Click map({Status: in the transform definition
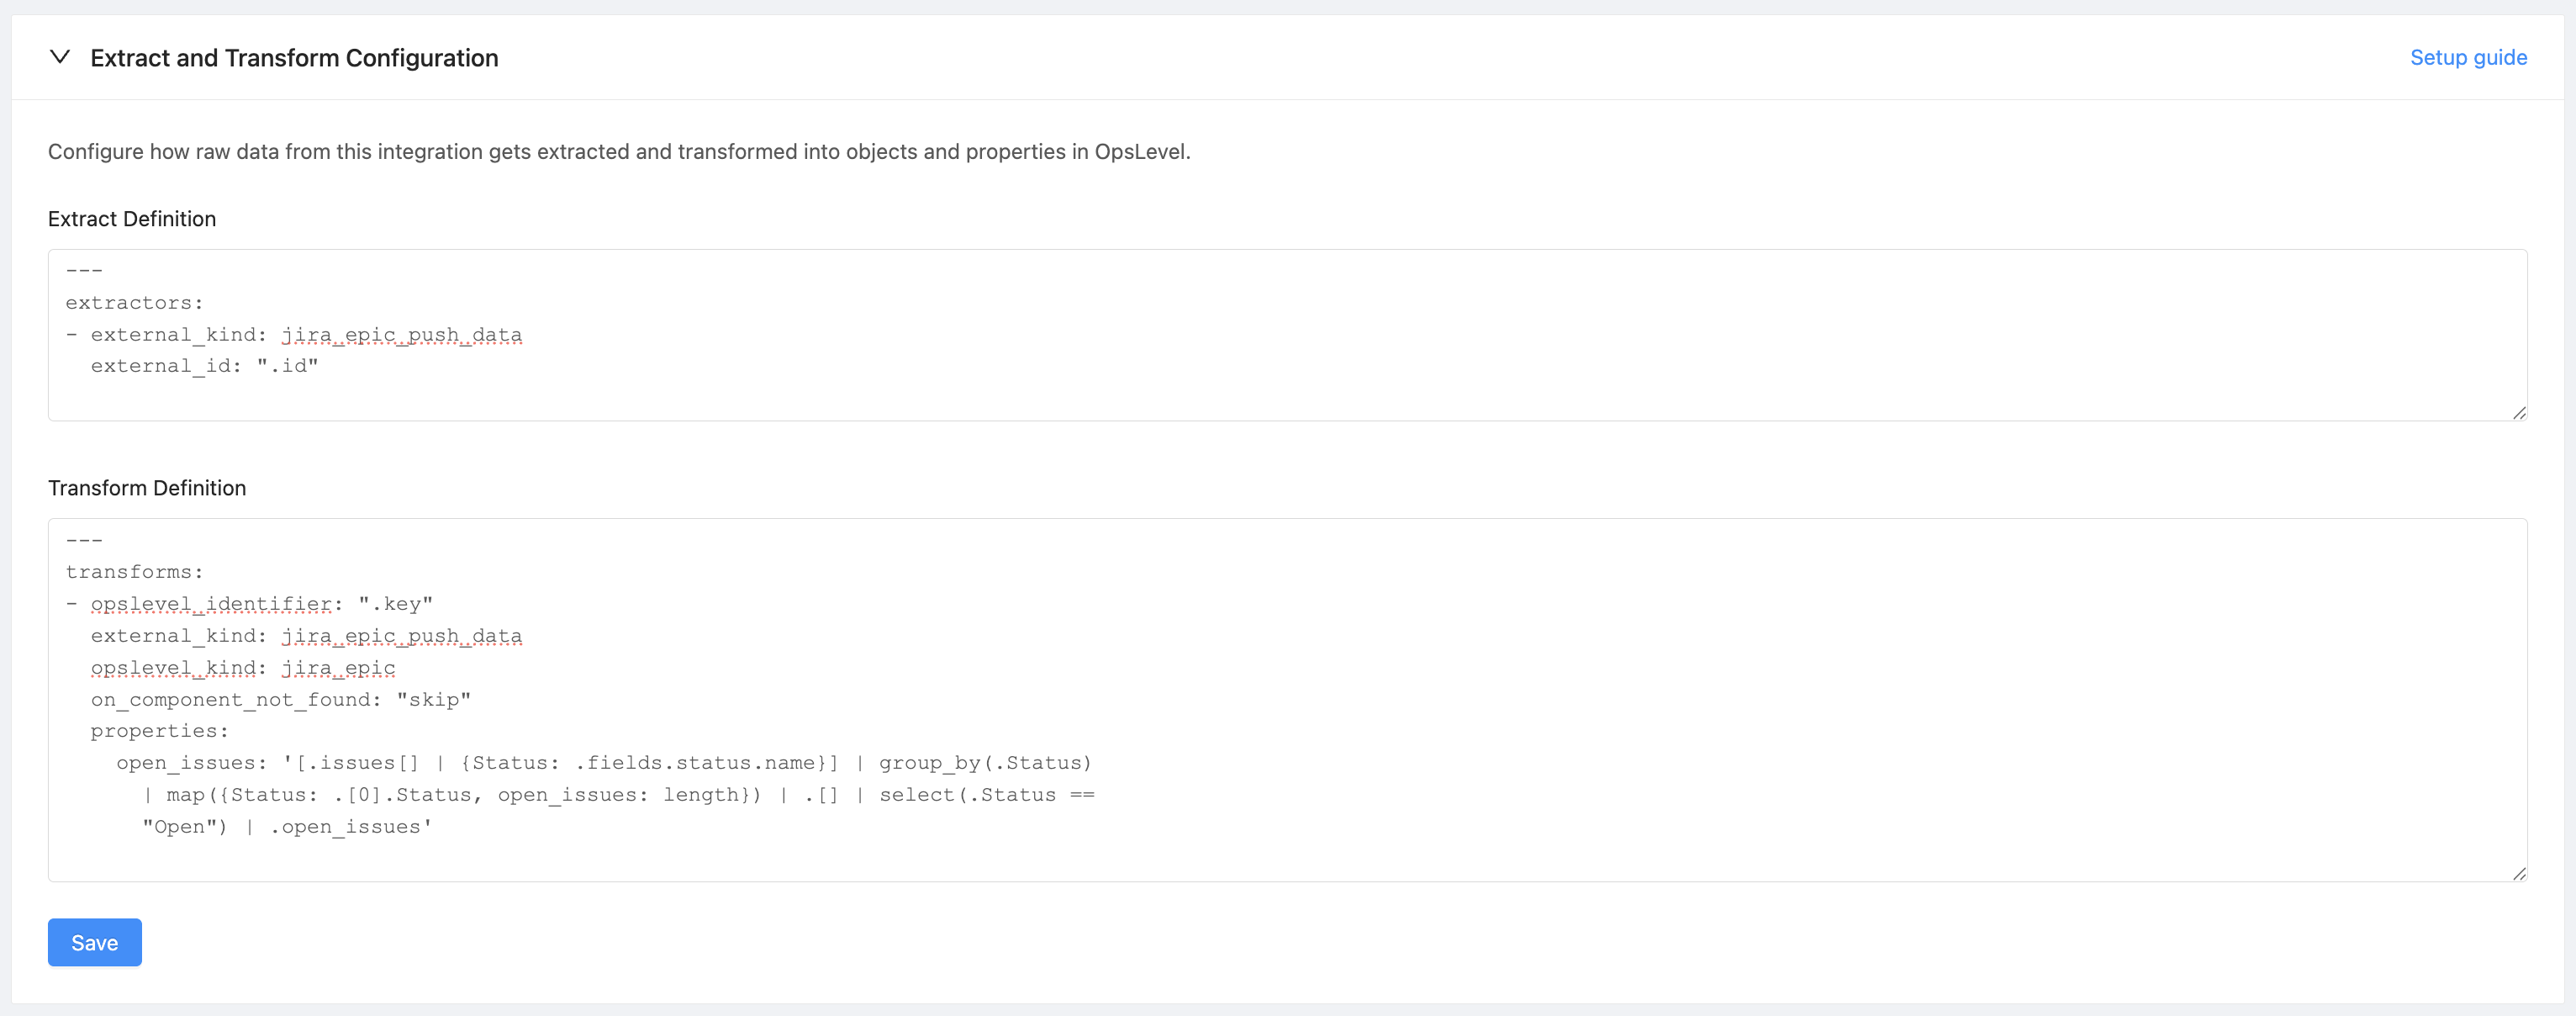 pos(242,795)
